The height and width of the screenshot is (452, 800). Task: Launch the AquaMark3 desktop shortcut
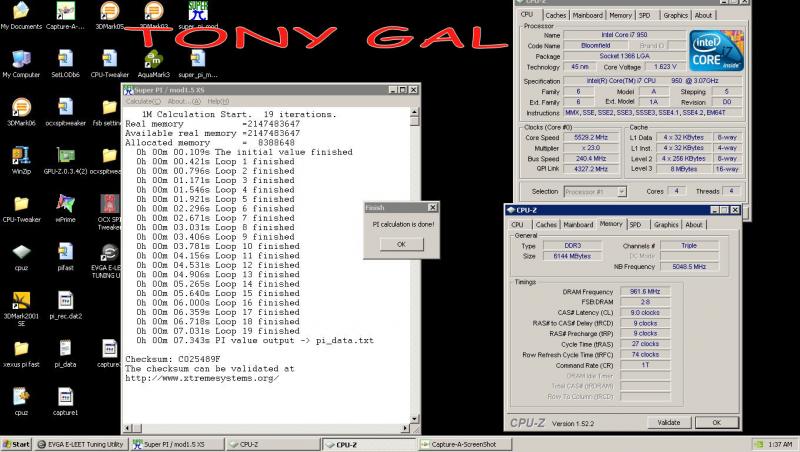tap(154, 64)
